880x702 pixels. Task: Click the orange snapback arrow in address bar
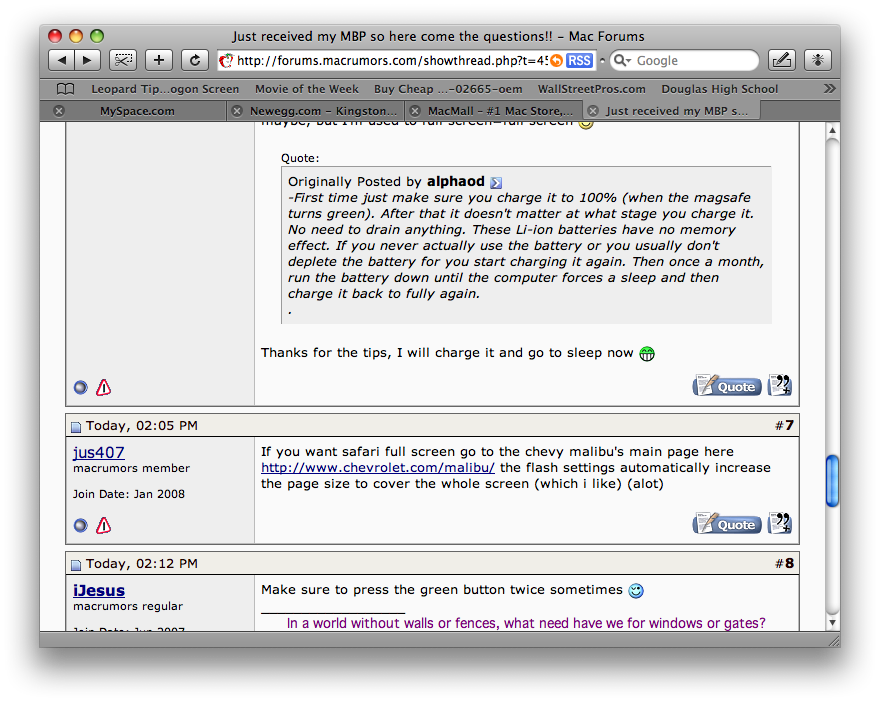pos(556,61)
